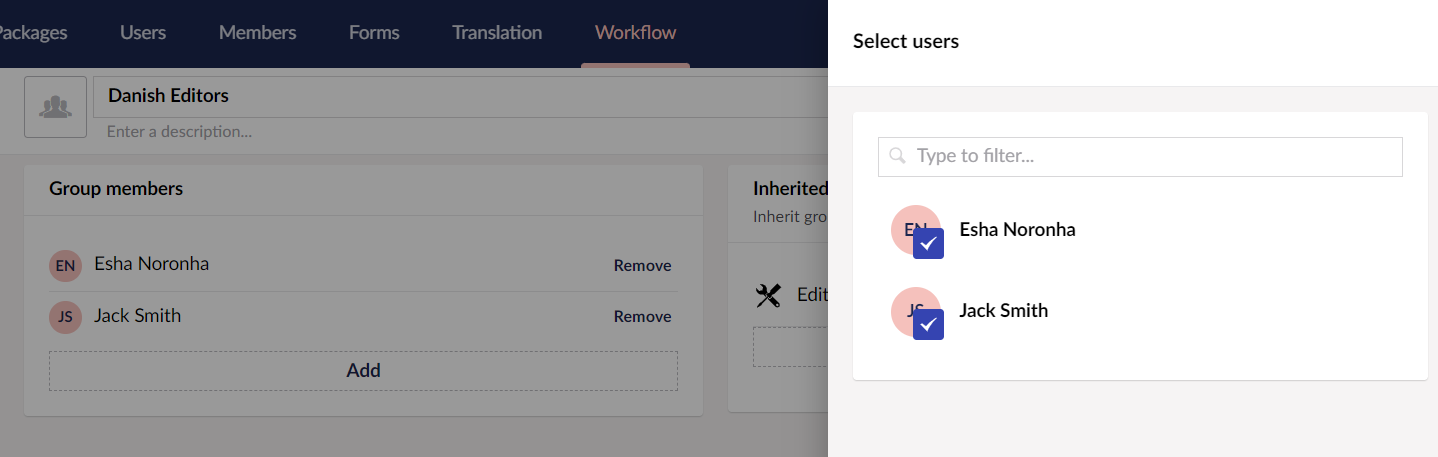Click Esha Noronha's avatar in Select users

click(x=916, y=230)
